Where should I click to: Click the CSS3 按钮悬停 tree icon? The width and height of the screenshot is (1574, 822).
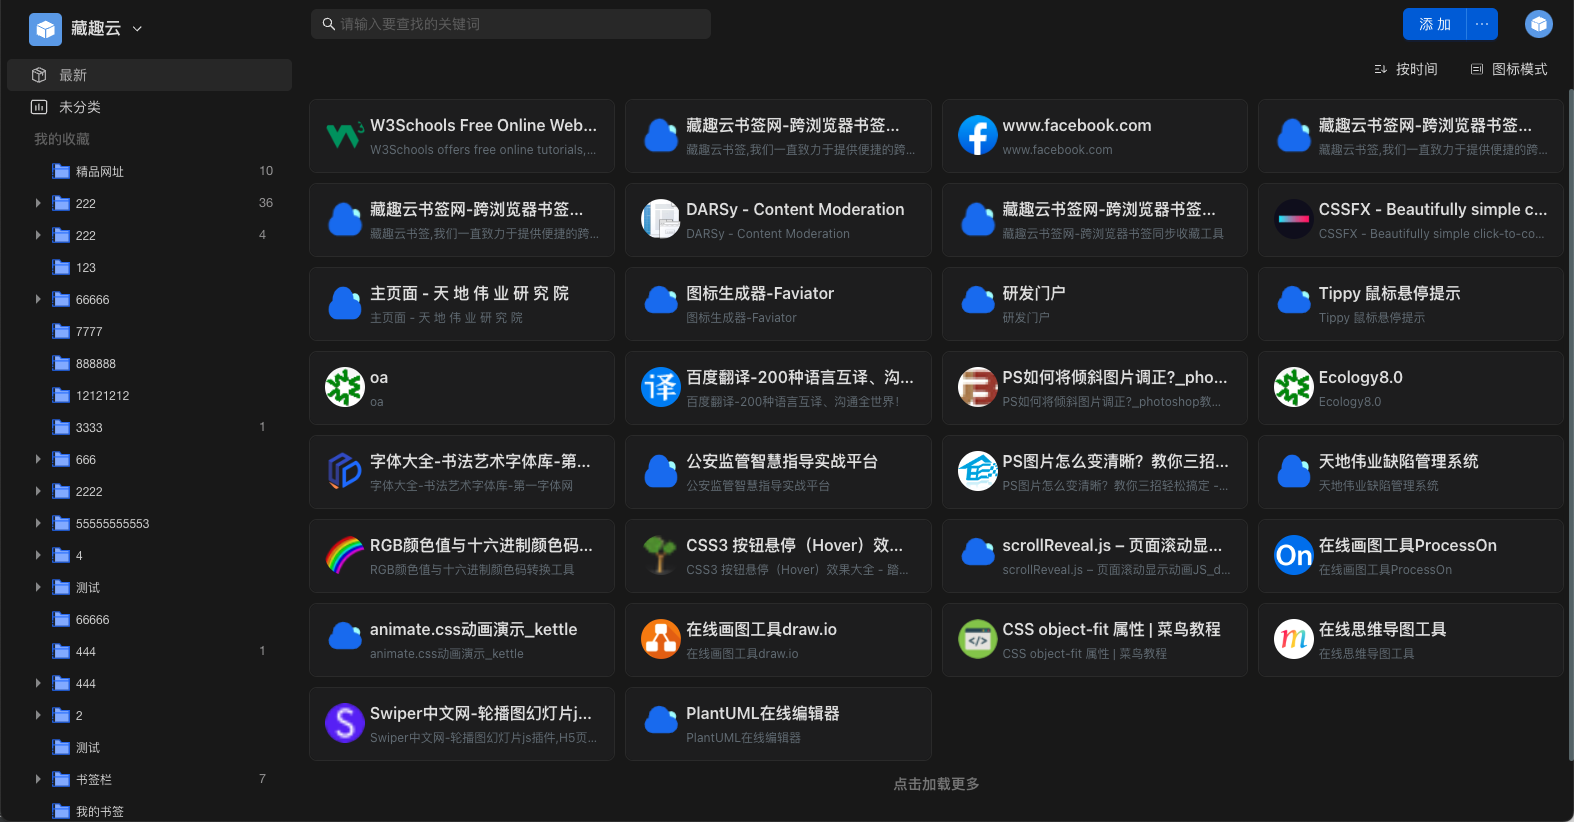pyautogui.click(x=661, y=555)
